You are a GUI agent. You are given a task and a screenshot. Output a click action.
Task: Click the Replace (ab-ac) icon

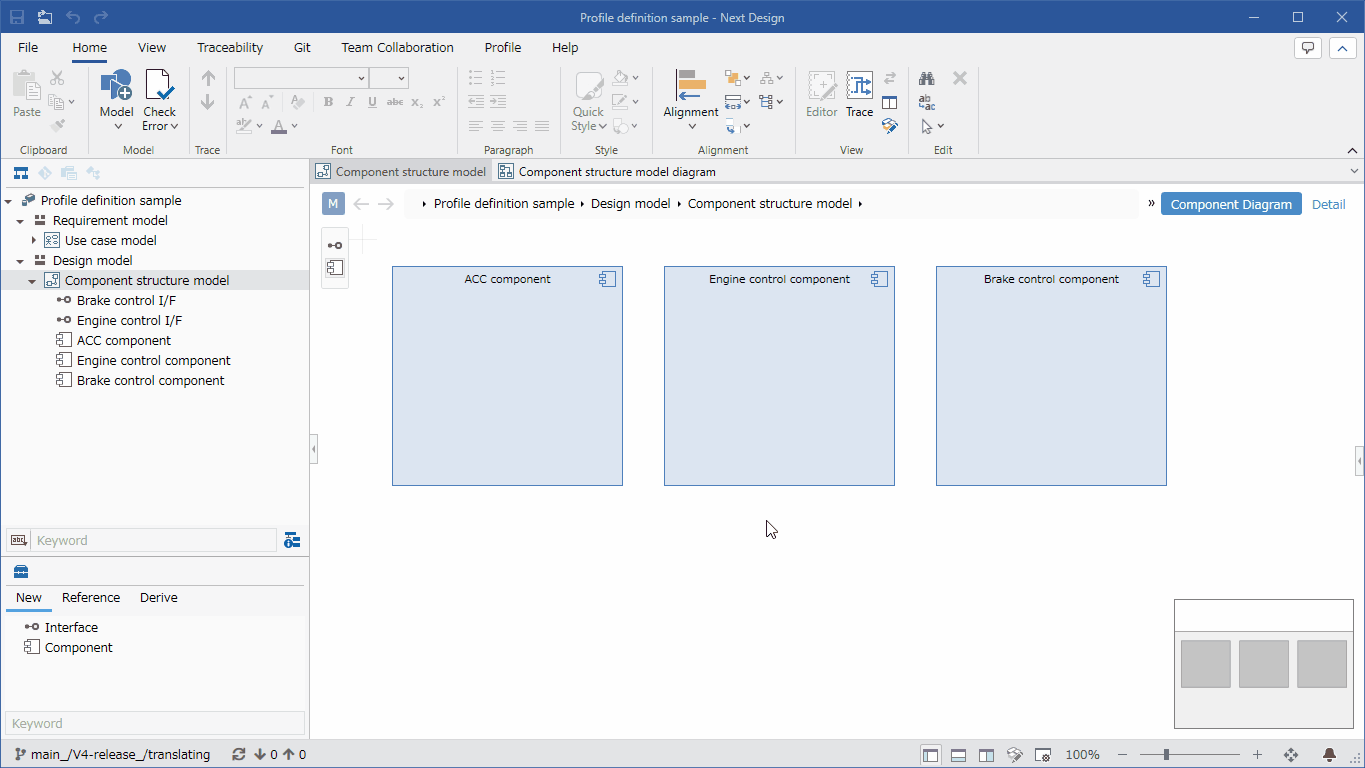point(927,102)
